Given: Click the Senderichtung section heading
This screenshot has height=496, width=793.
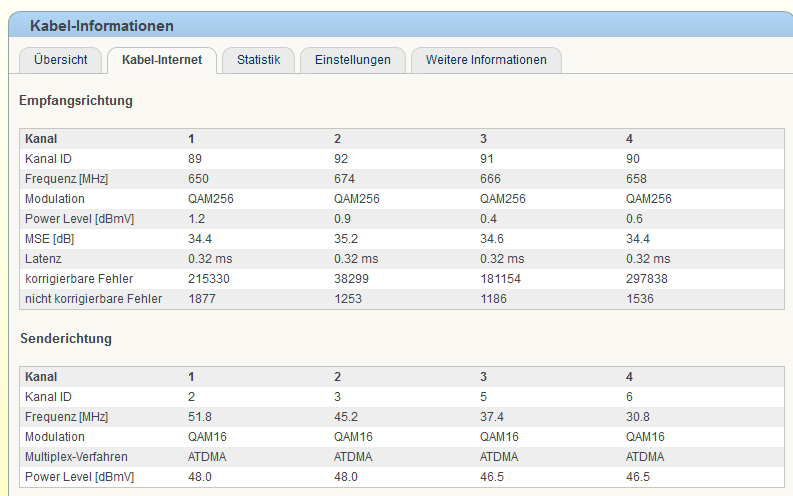Looking at the screenshot, I should (x=66, y=339).
